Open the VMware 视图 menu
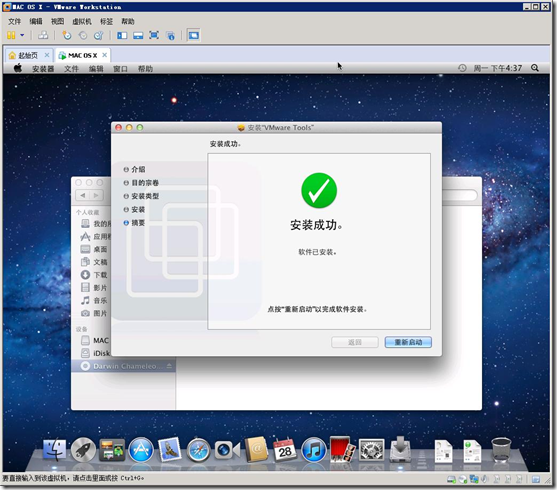The image size is (557, 490). point(58,21)
